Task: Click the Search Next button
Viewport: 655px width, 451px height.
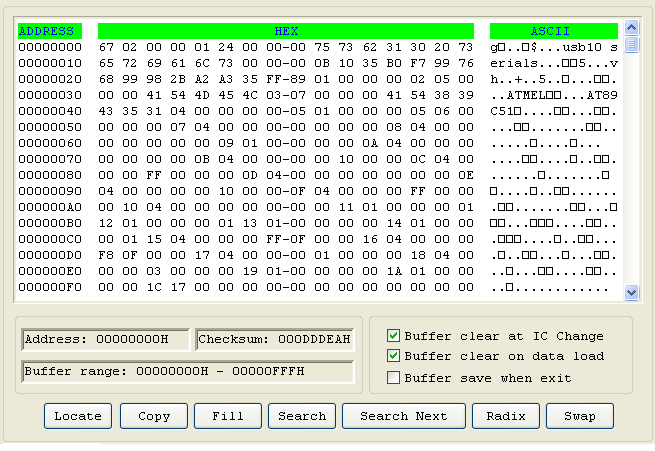Action: pyautogui.click(x=404, y=416)
